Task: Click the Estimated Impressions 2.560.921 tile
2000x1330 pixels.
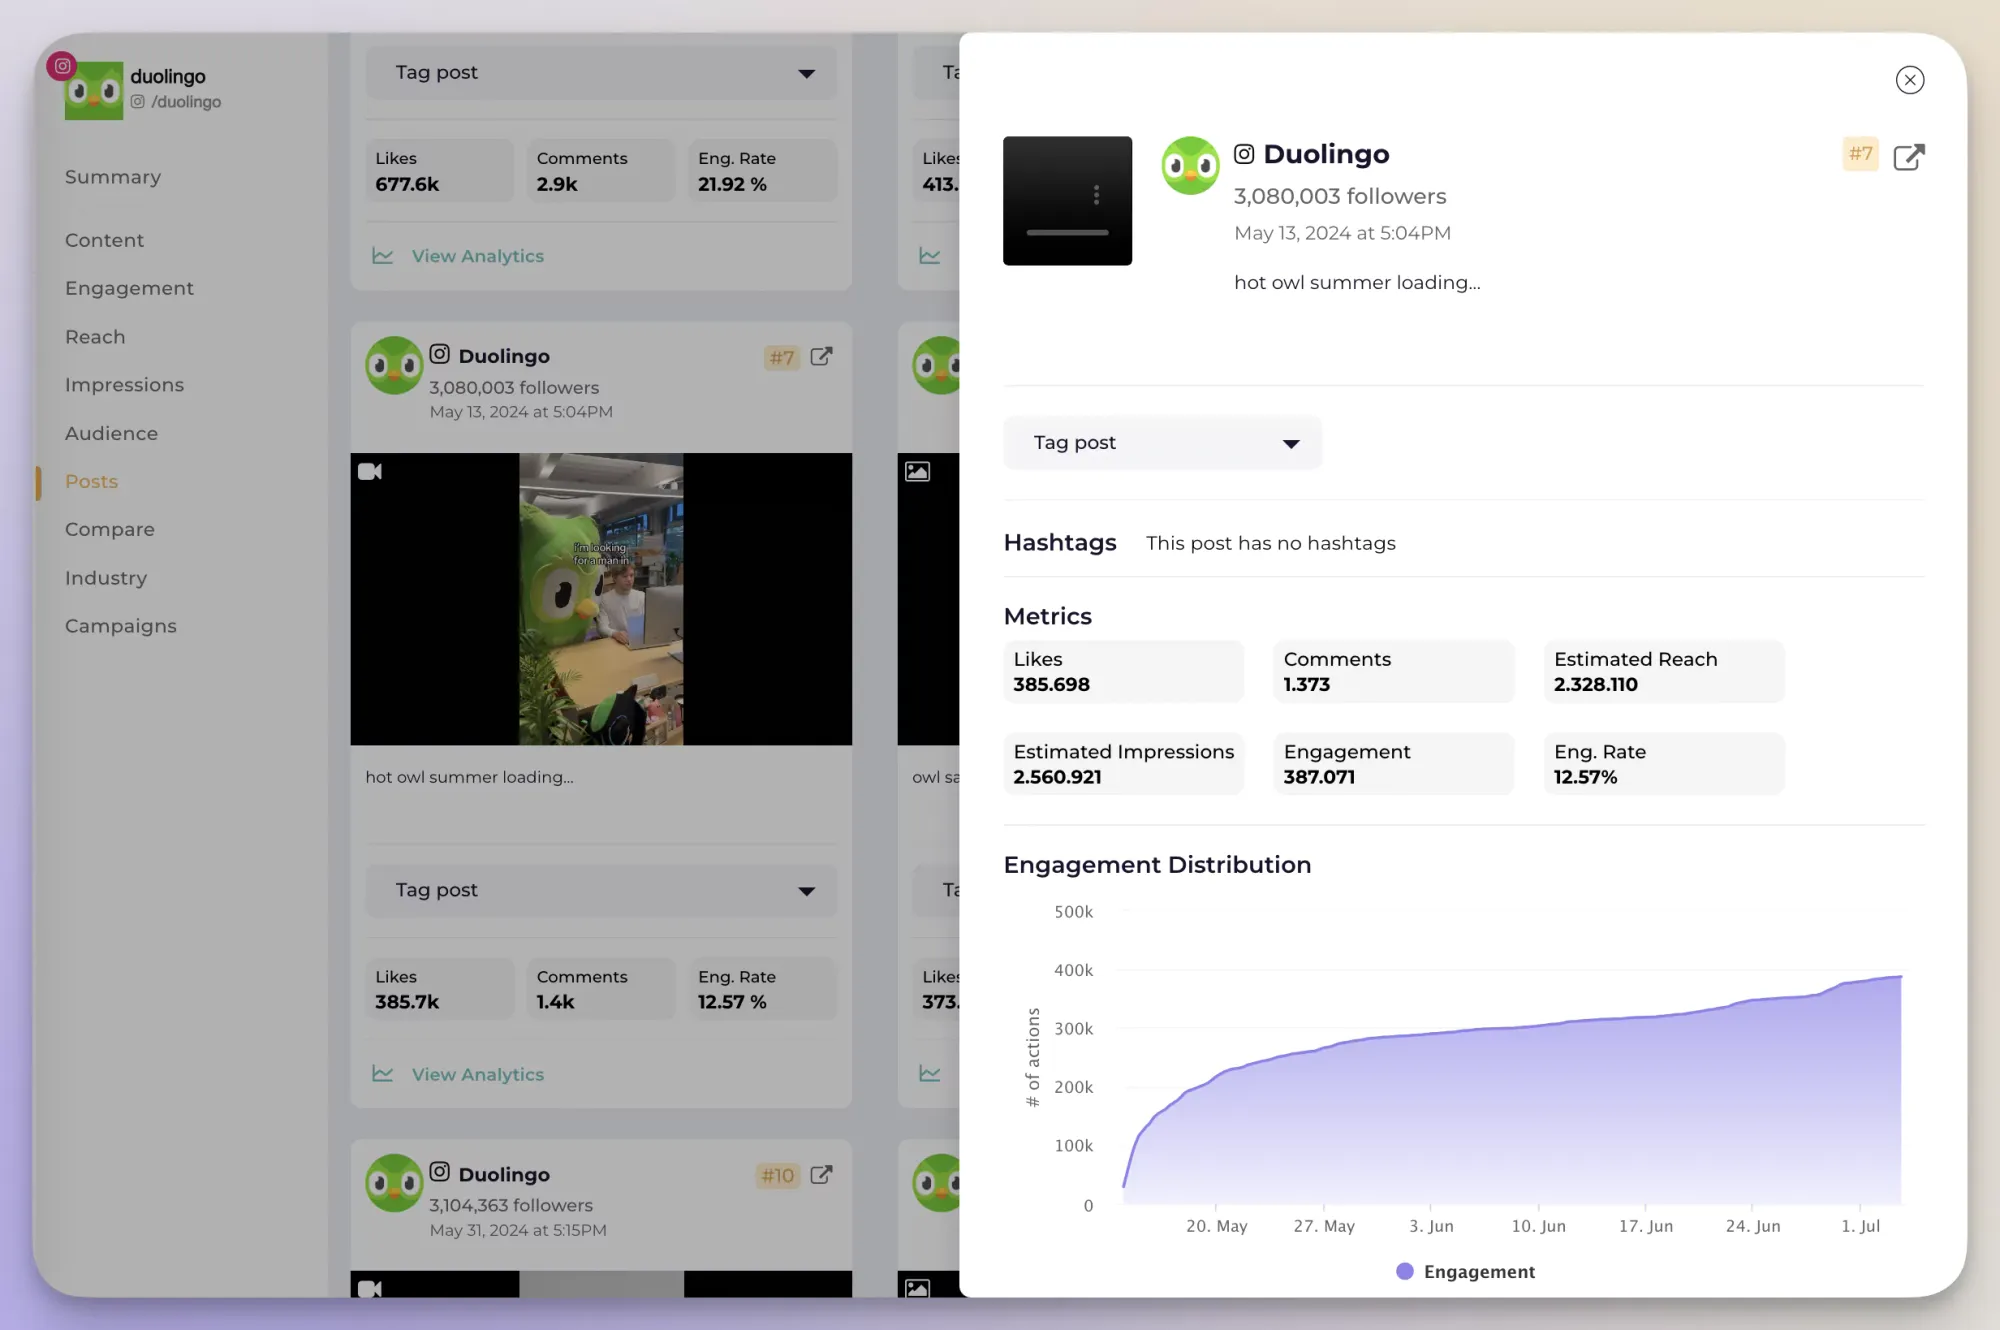Action: [x=1124, y=764]
